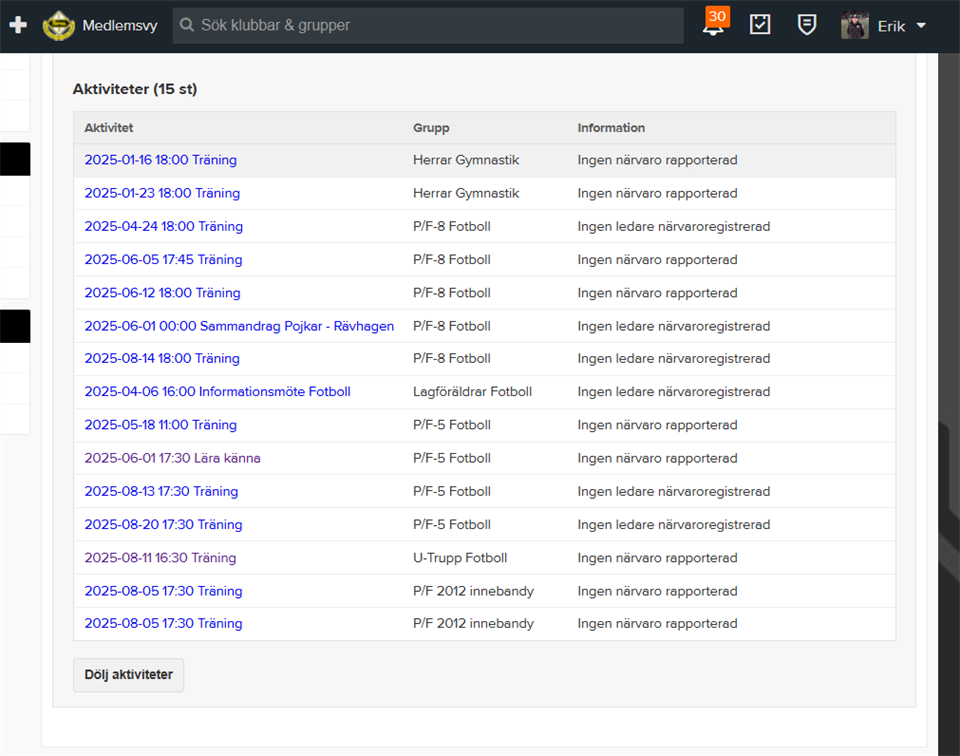Viewport: 960px width, 756px height.
Task: Open 2025-06-05 17:45 Träning link
Action: pyautogui.click(x=163, y=260)
